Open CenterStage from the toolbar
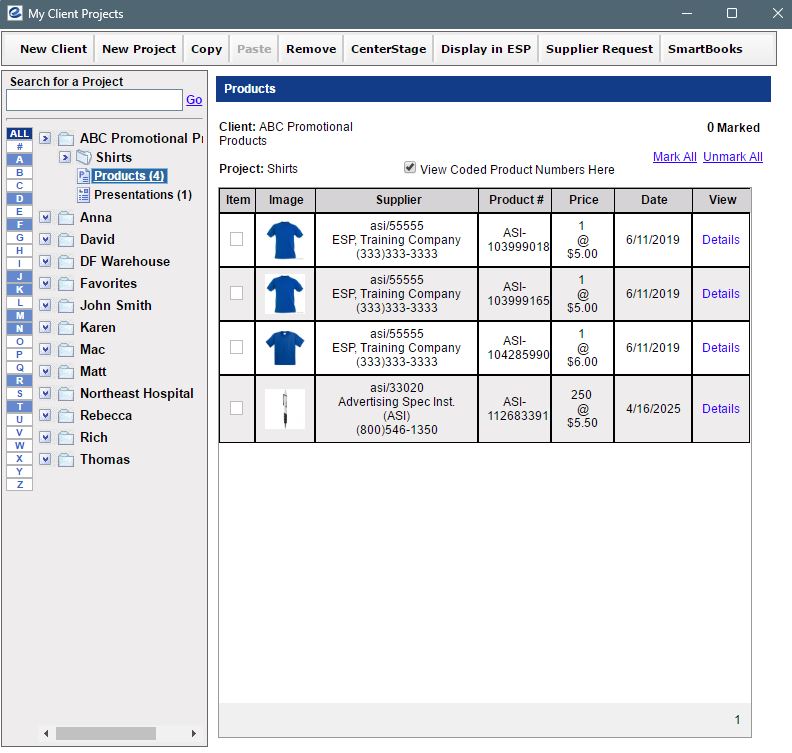Image resolution: width=792 pixels, height=753 pixels. [388, 49]
